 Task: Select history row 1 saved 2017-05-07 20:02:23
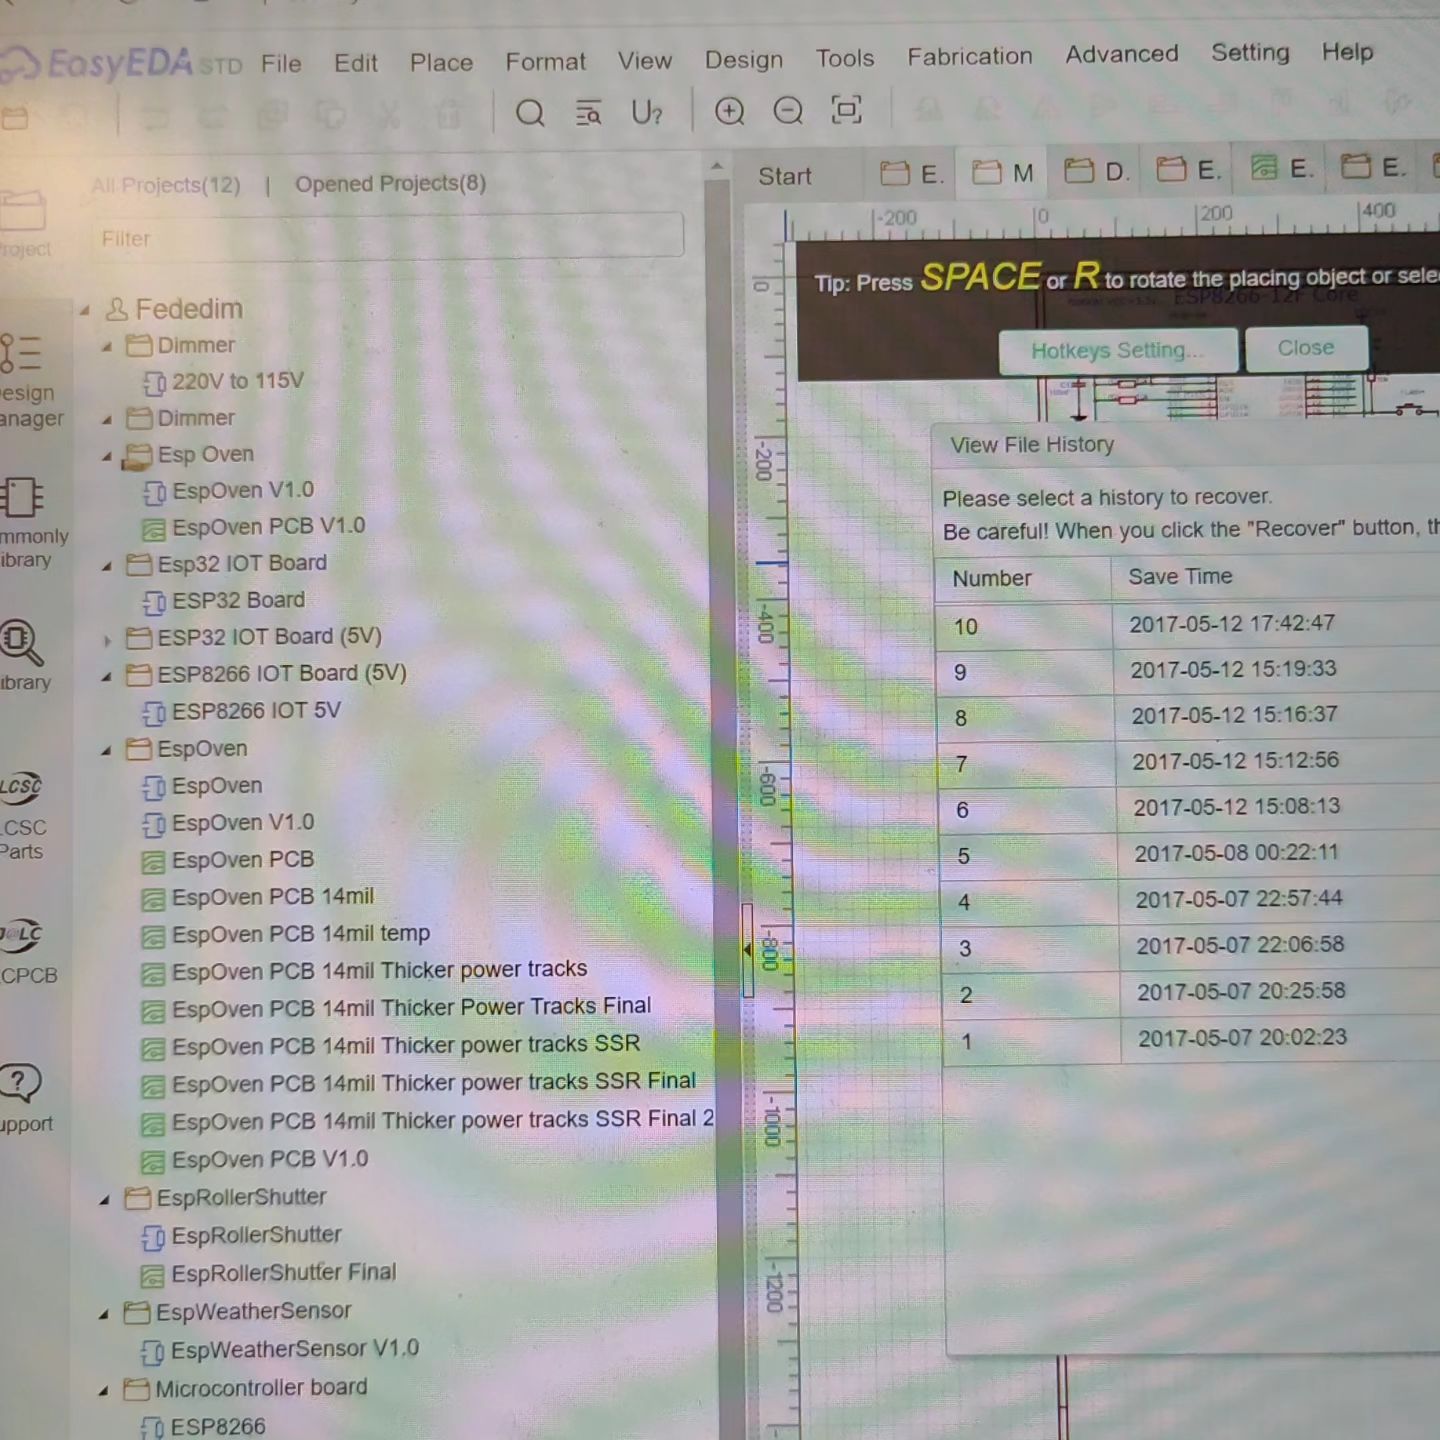[1190, 1040]
